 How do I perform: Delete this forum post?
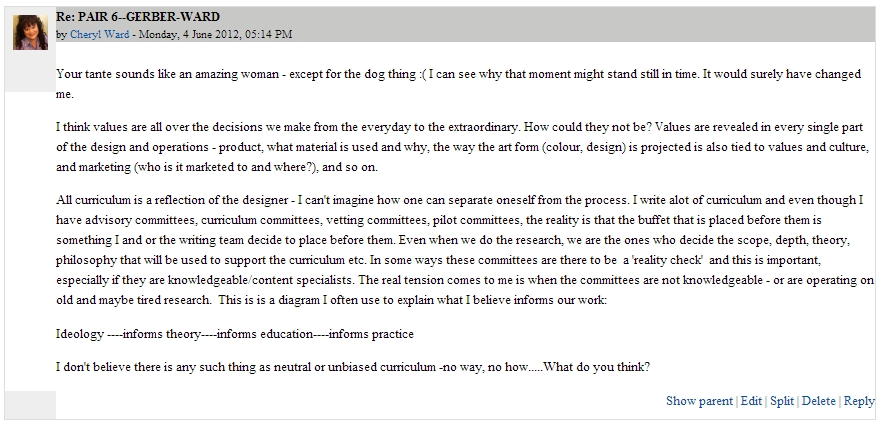pos(818,401)
